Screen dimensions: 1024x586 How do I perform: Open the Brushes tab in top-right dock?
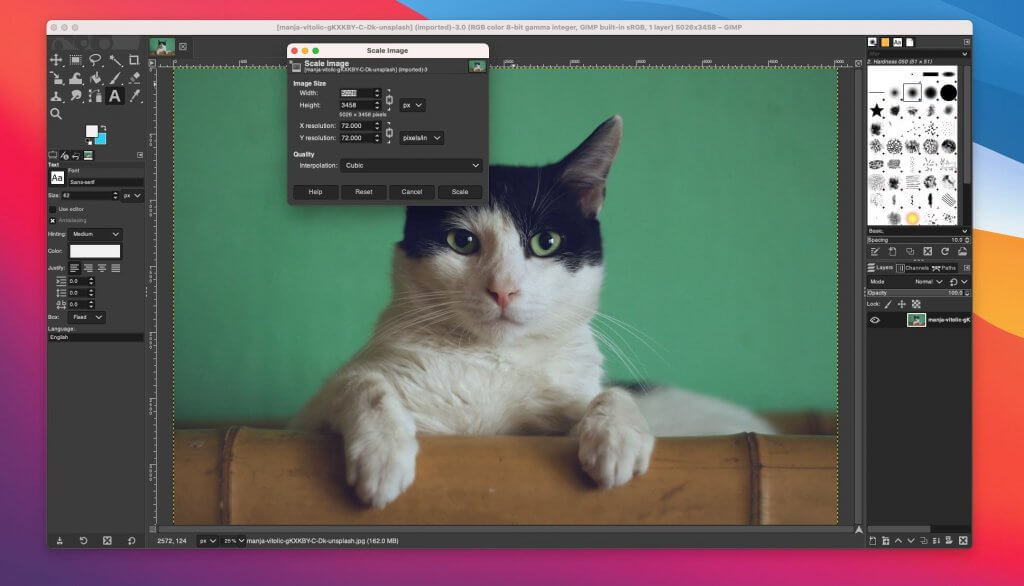[872, 42]
